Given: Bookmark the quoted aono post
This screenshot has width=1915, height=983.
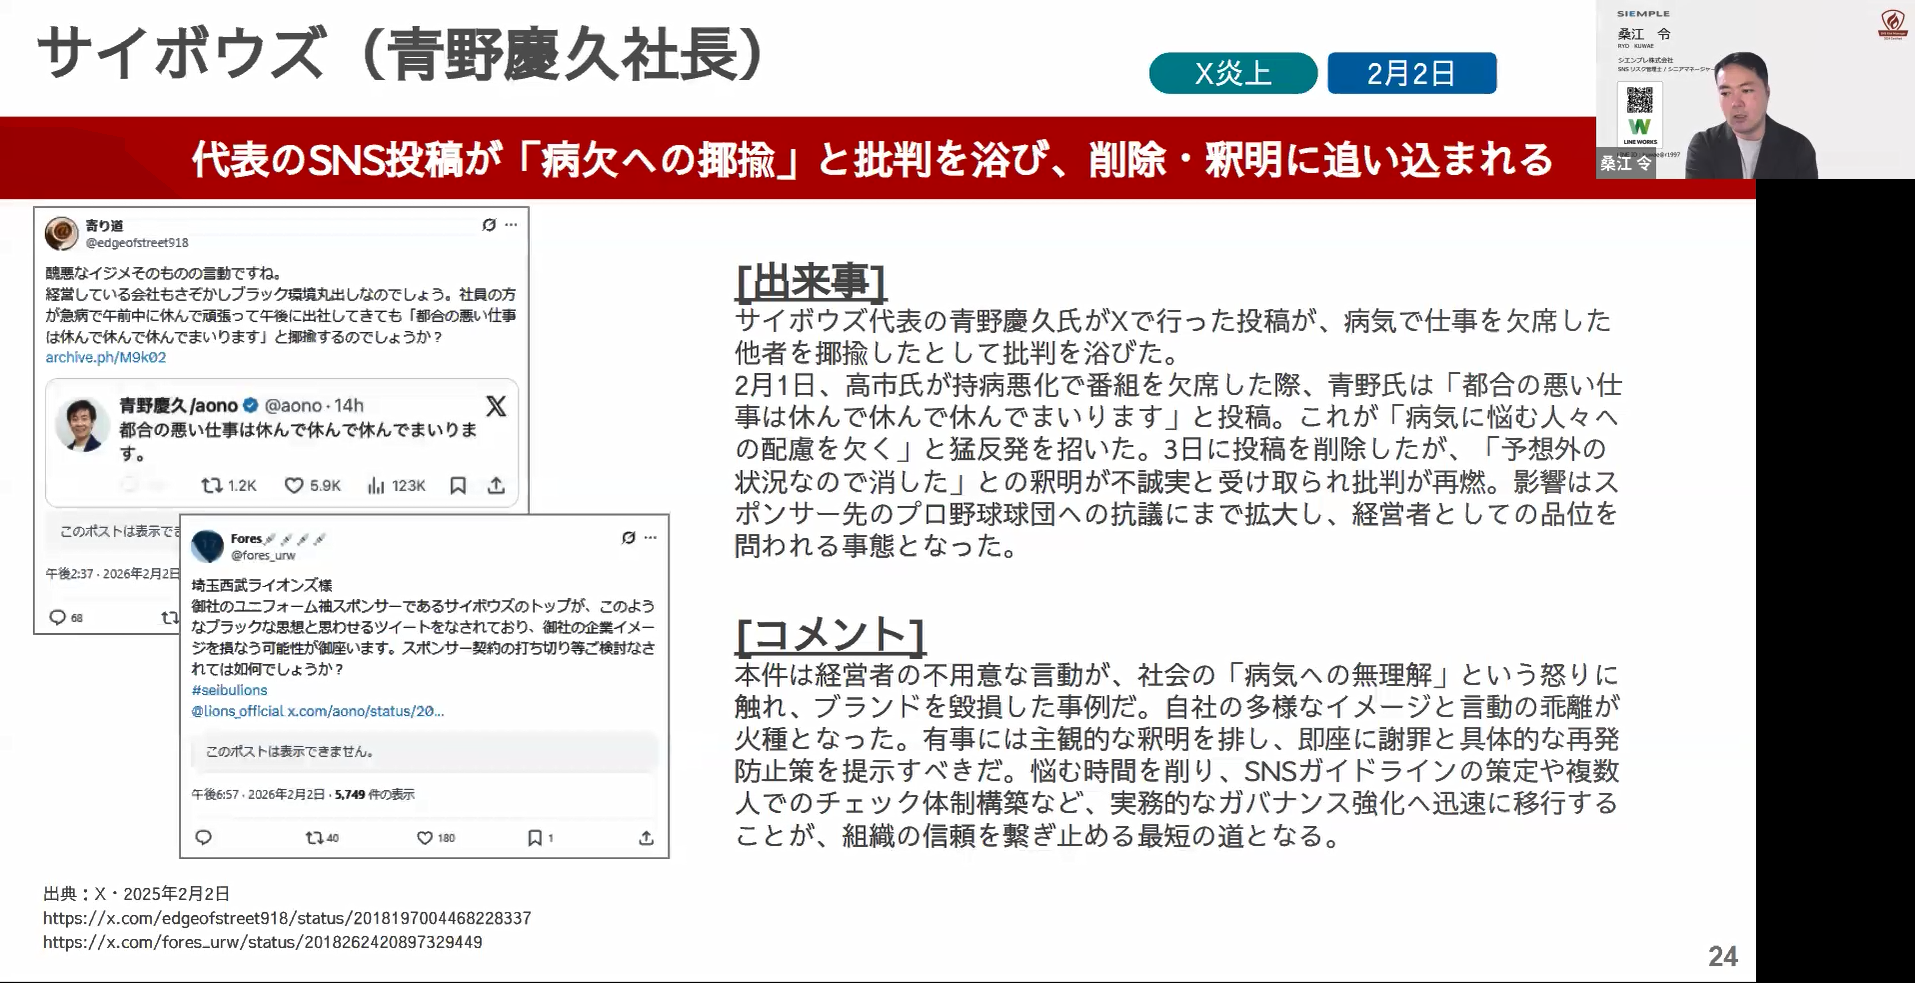Looking at the screenshot, I should [x=458, y=486].
